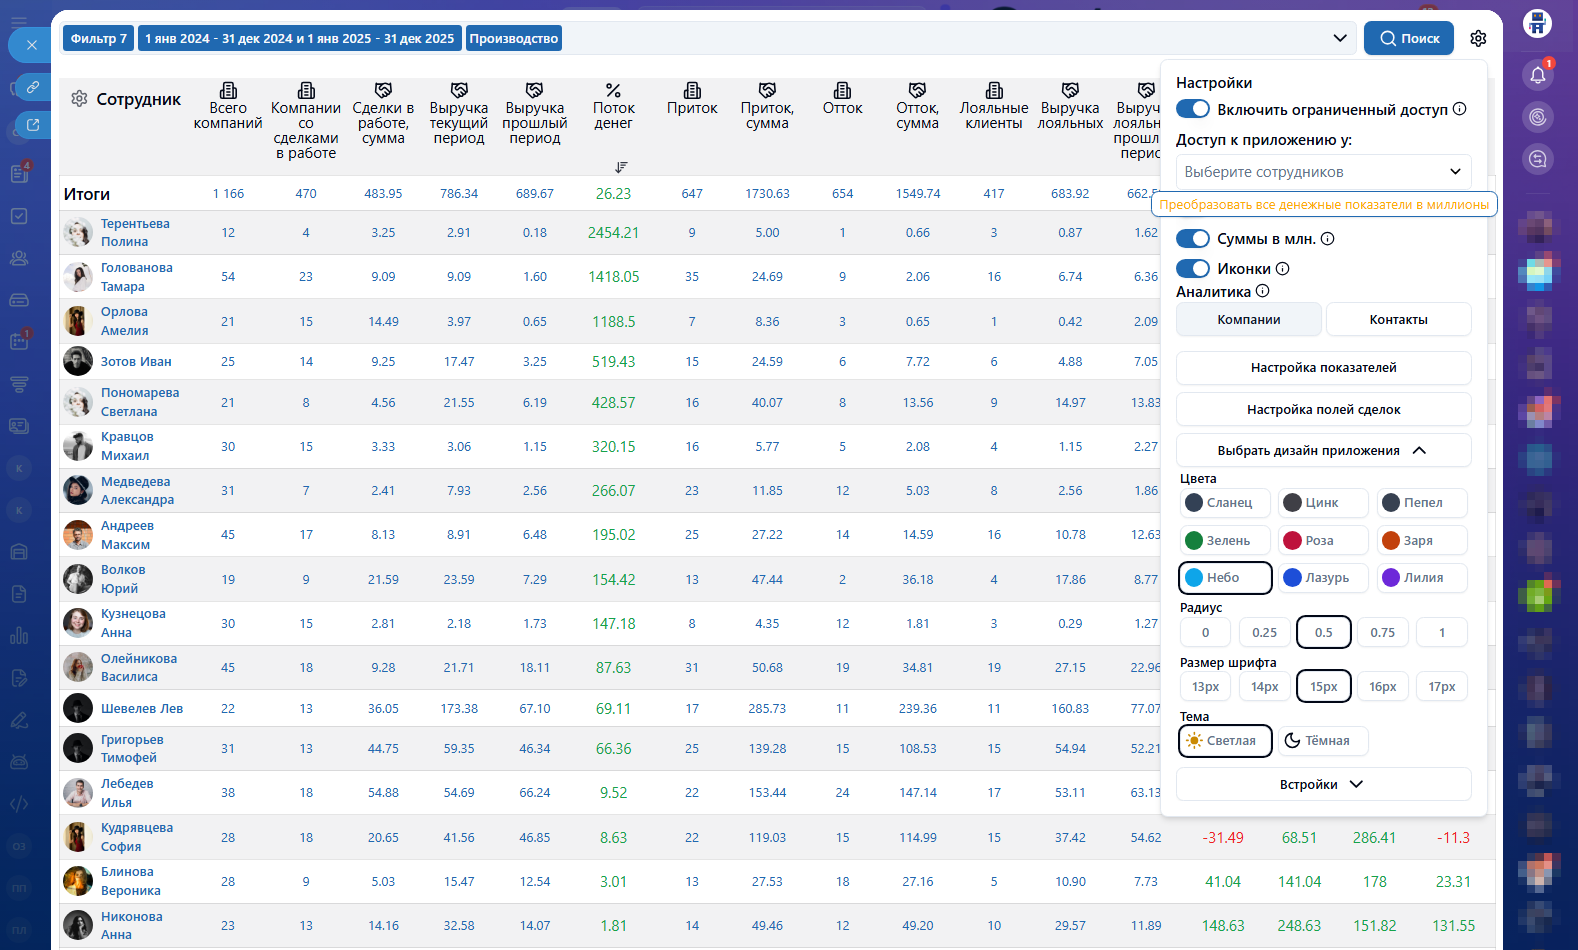Click the info icon next to Иконки
Viewport: 1578px width, 950px height.
pyautogui.click(x=1283, y=269)
